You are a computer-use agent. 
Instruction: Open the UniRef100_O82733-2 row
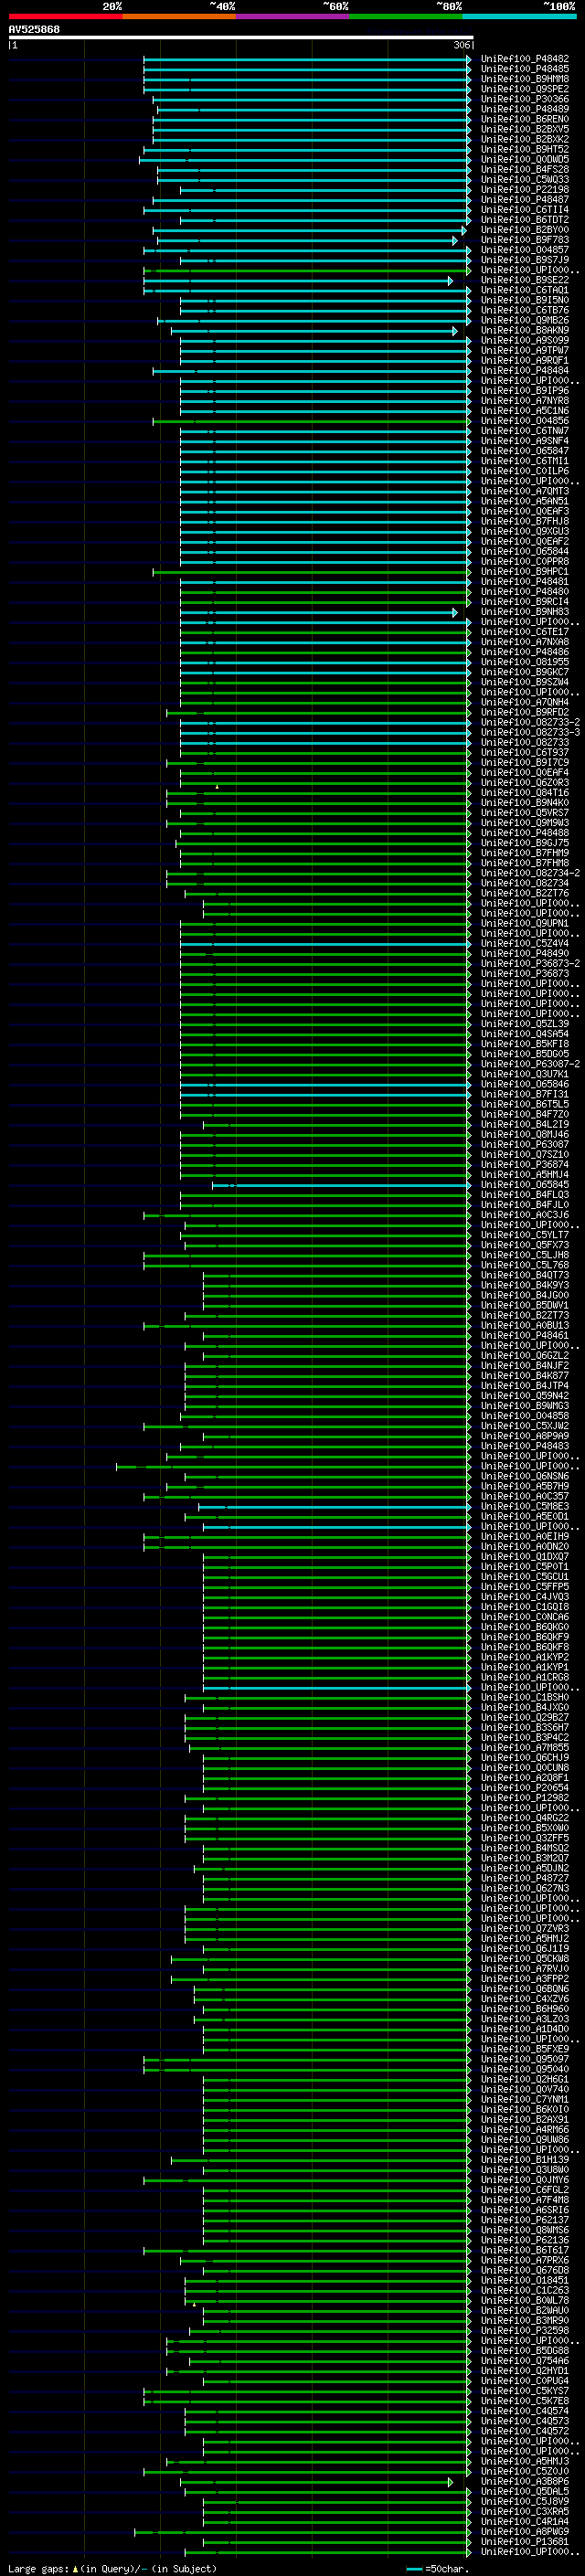[x=530, y=722]
